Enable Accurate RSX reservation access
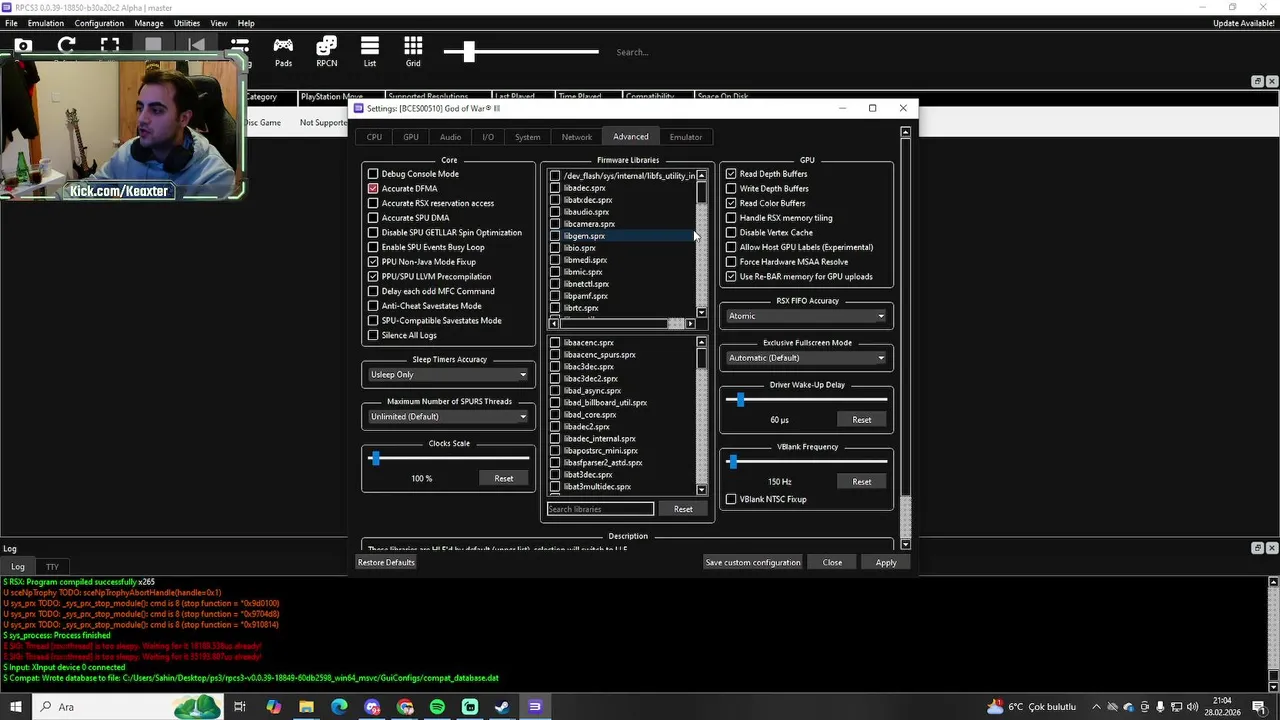1280x720 pixels. [373, 203]
